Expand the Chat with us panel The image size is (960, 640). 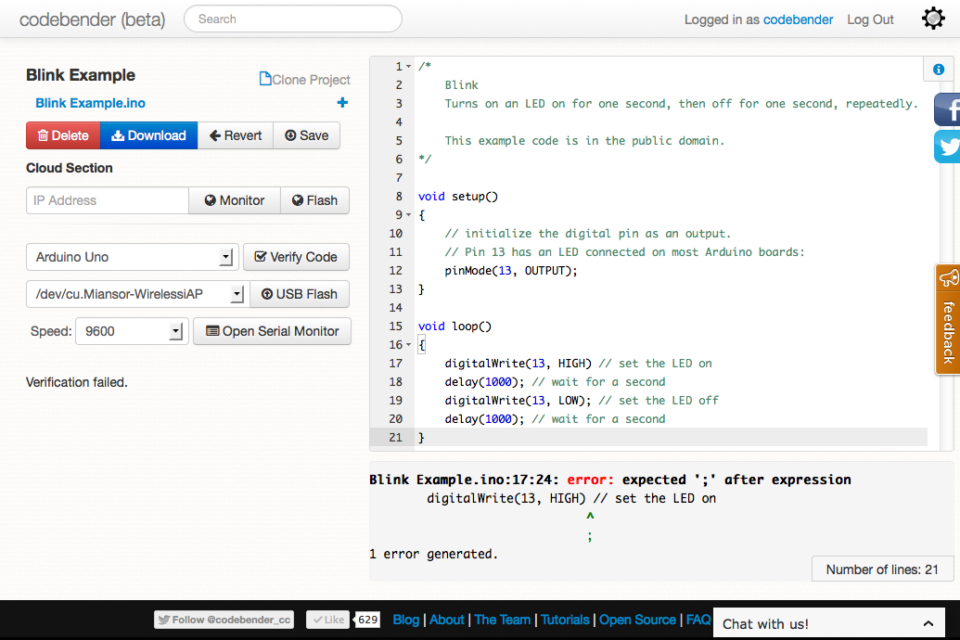830,623
